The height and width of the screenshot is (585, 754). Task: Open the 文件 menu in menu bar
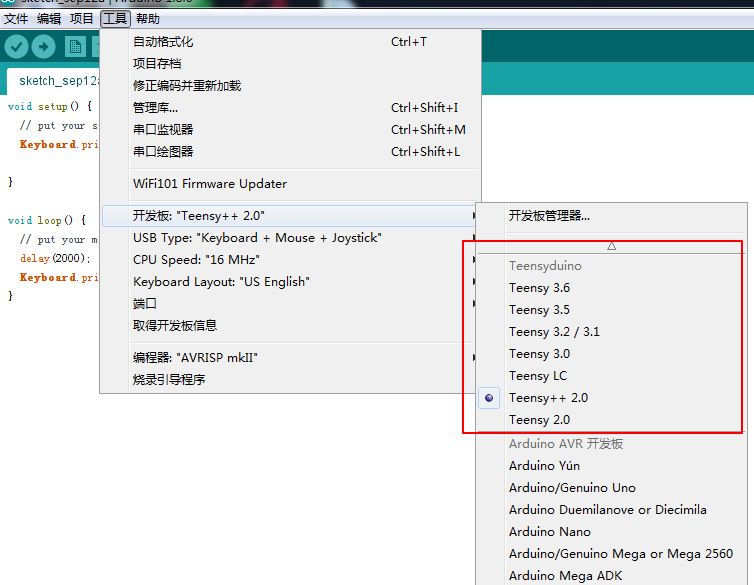coord(16,19)
